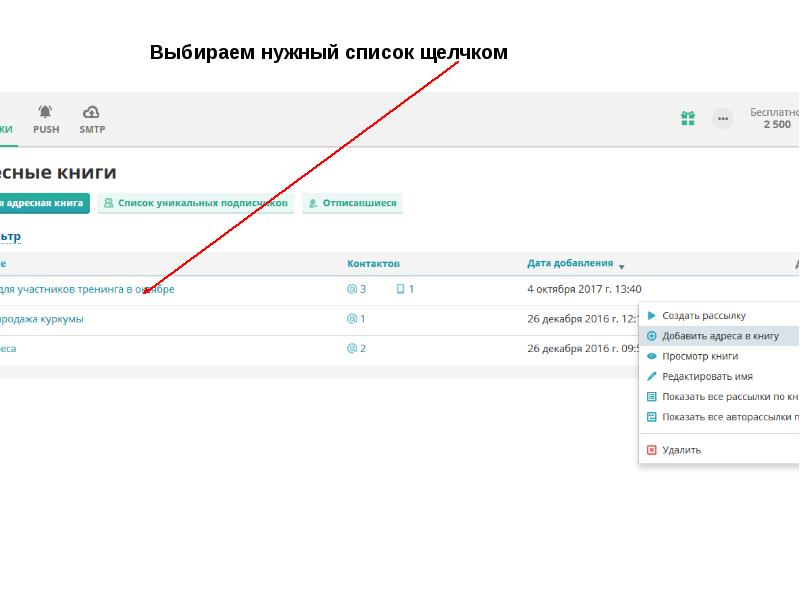Click the eye icon beside Просмотр книги
This screenshot has height=600, width=800.
[x=652, y=356]
